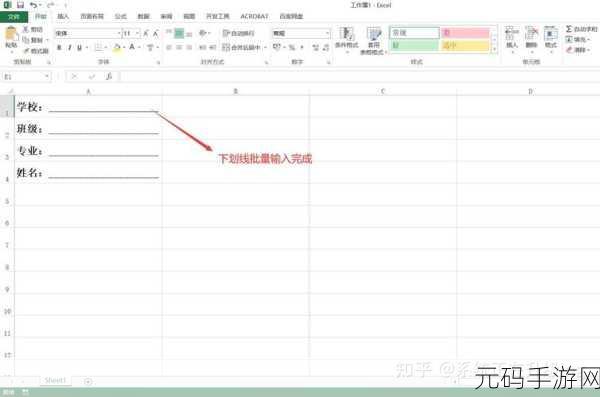Toggle middle vertical alignment
This screenshot has width=600, height=397.
pyautogui.click(x=179, y=34)
